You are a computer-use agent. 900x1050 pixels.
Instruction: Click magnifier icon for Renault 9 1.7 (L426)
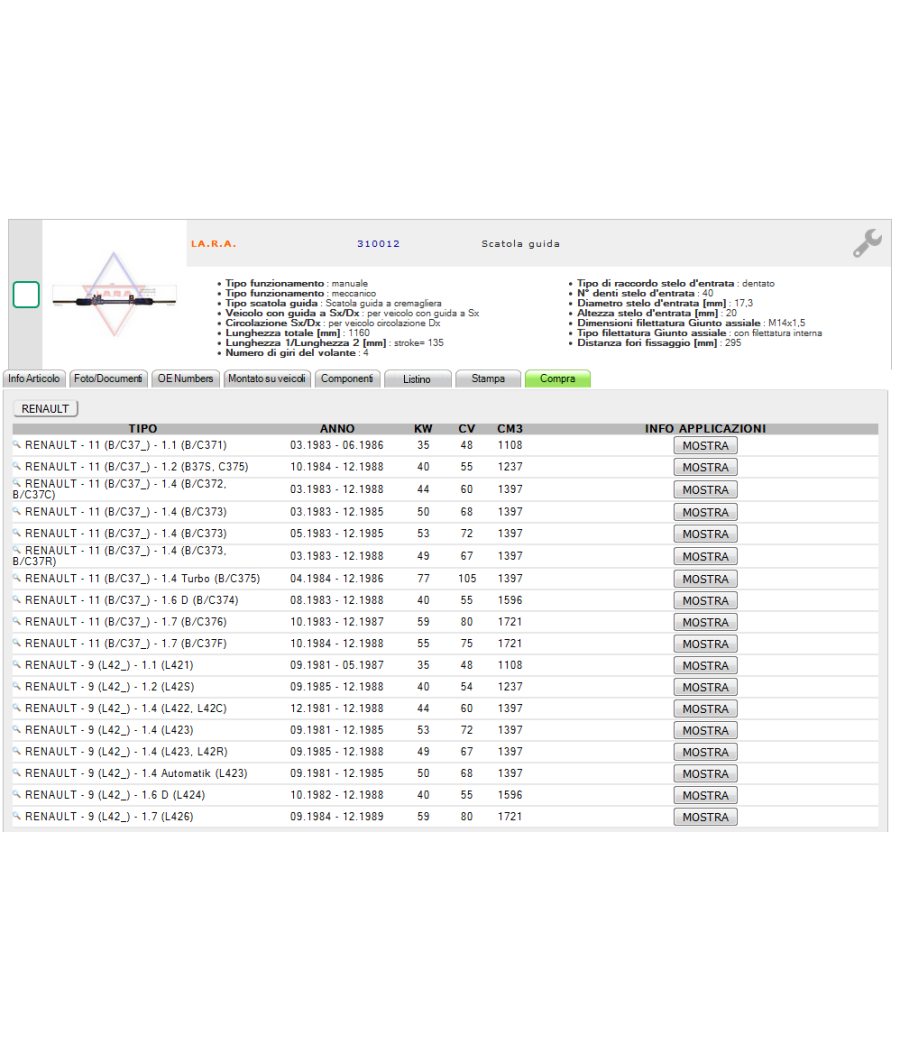pyautogui.click(x=17, y=816)
